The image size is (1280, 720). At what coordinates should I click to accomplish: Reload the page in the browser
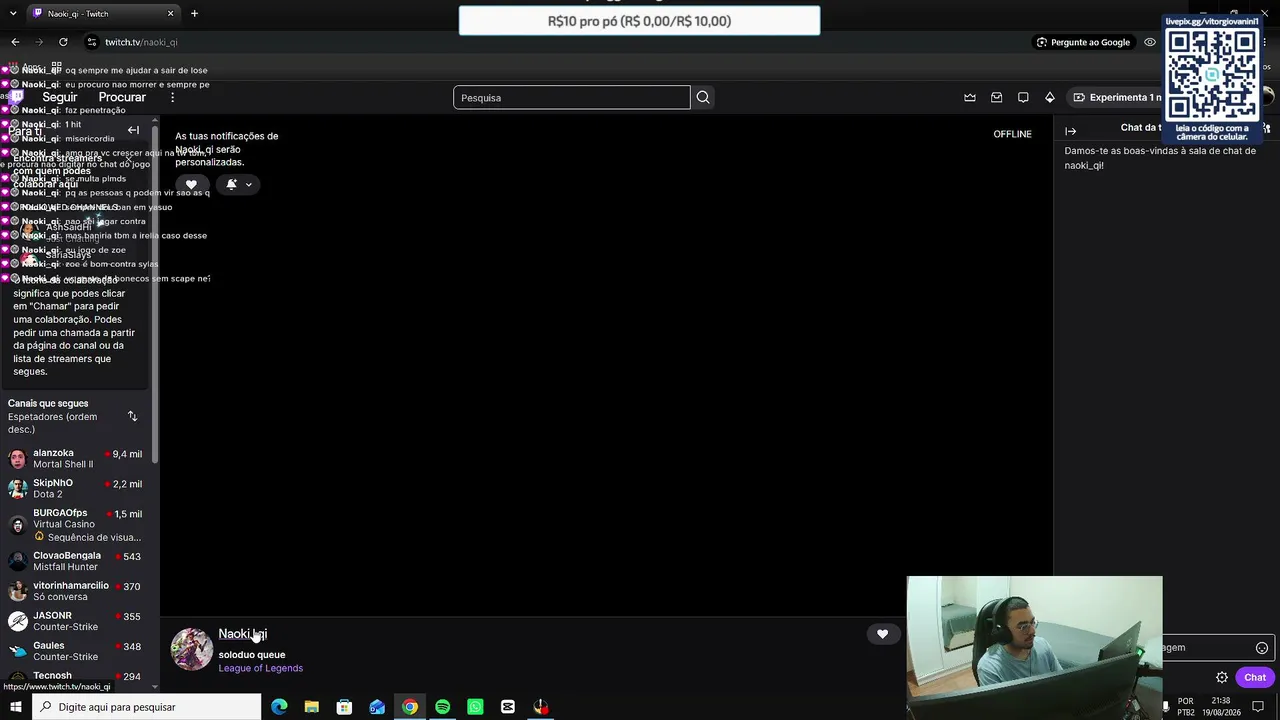(63, 42)
